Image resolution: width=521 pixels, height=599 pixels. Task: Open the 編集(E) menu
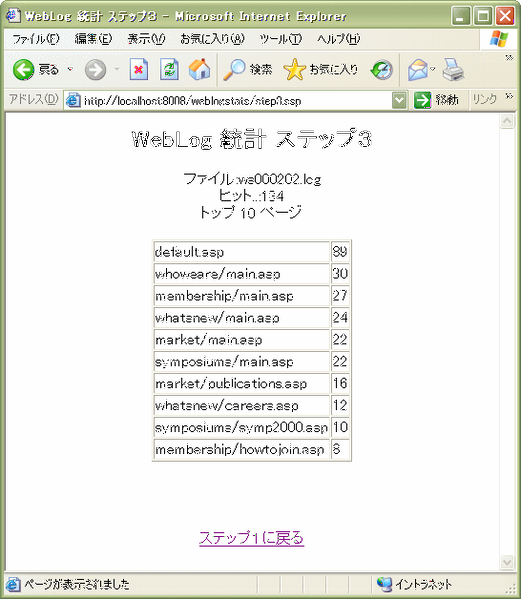tap(94, 39)
